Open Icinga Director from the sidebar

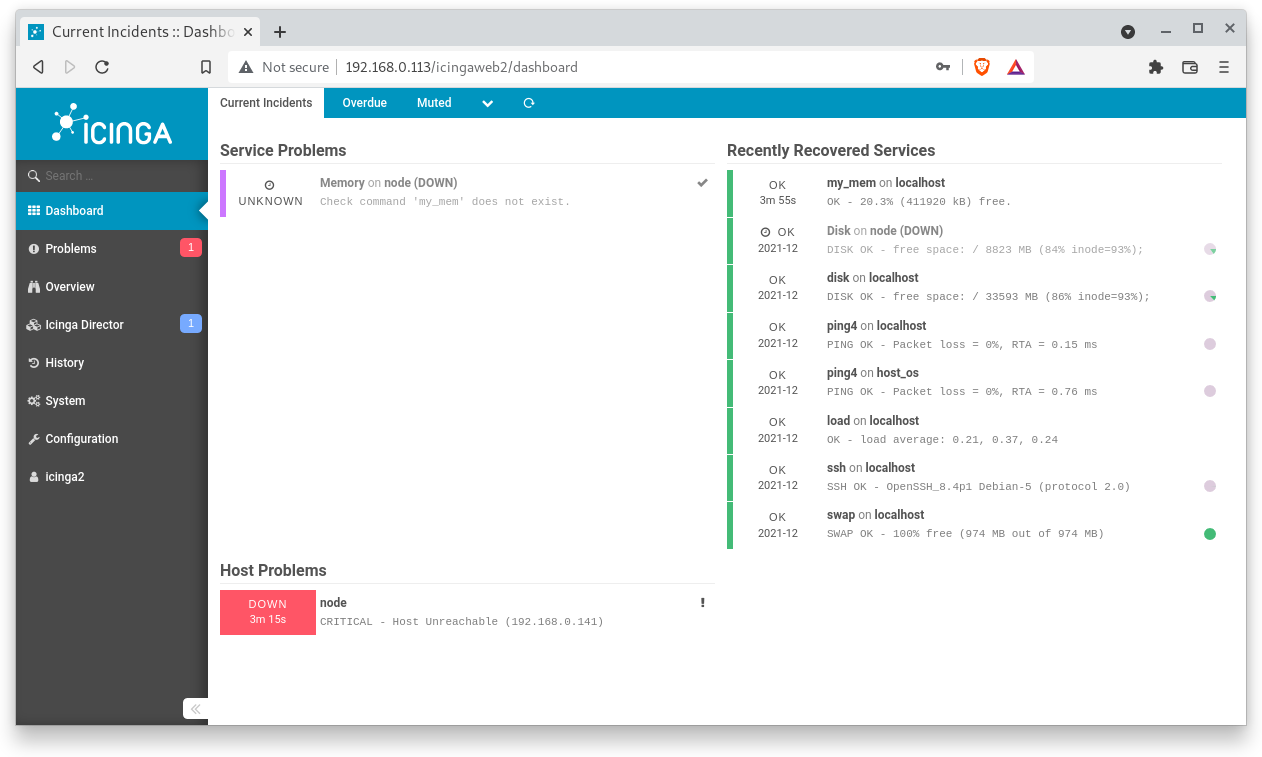84,324
